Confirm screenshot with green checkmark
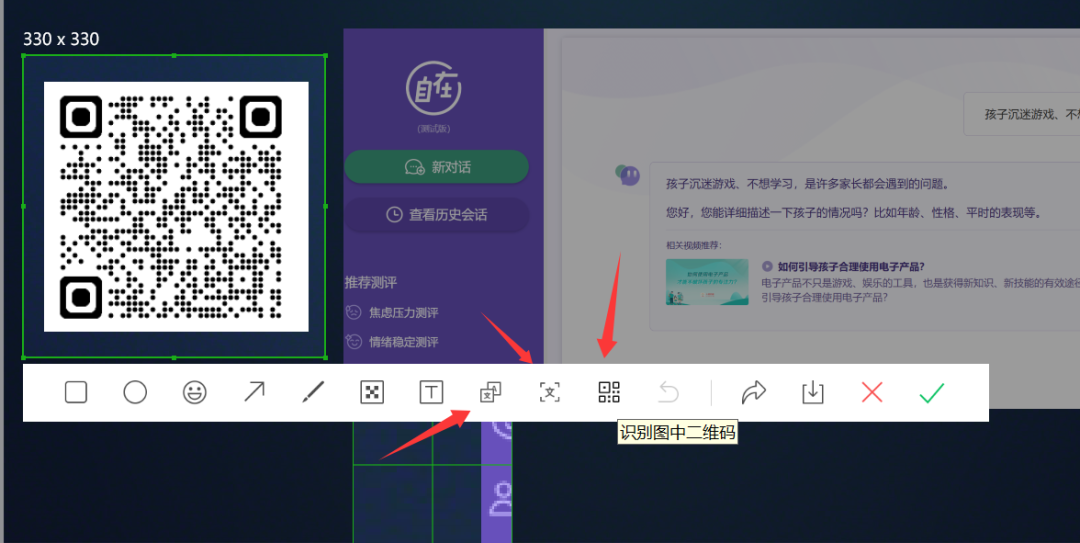 tap(931, 393)
